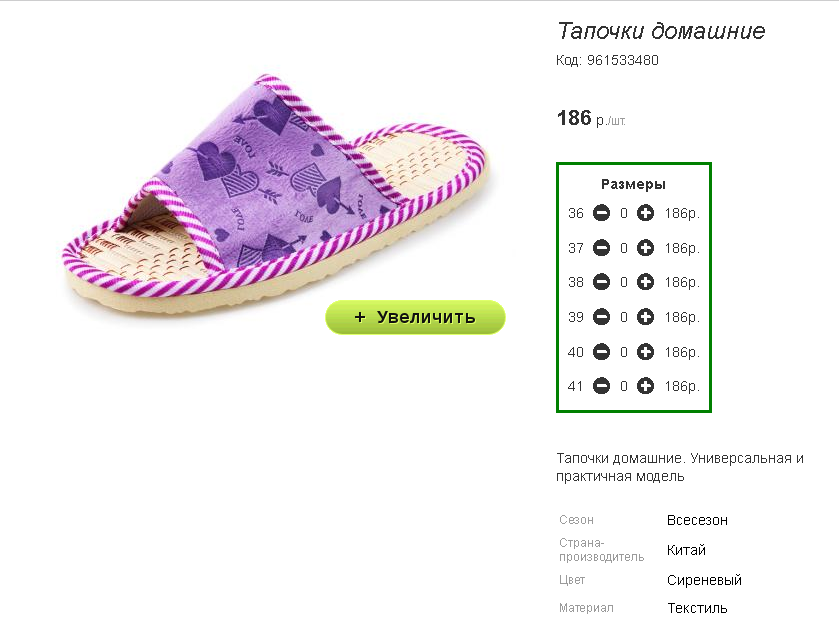Image resolution: width=839 pixels, height=639 pixels.
Task: Decrease quantity for size 41
Action: click(x=601, y=386)
